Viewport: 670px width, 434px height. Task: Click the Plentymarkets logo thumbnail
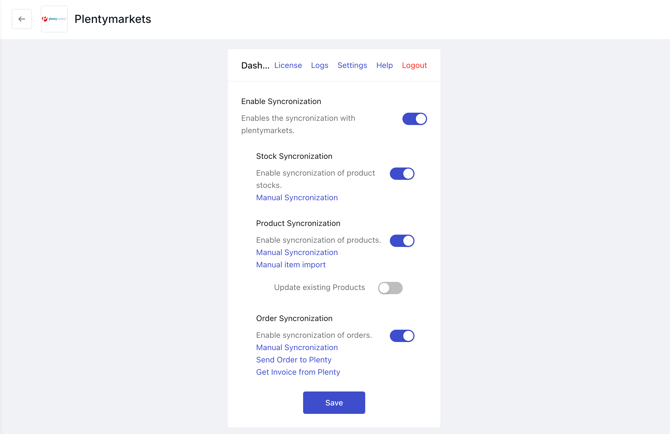click(x=54, y=19)
